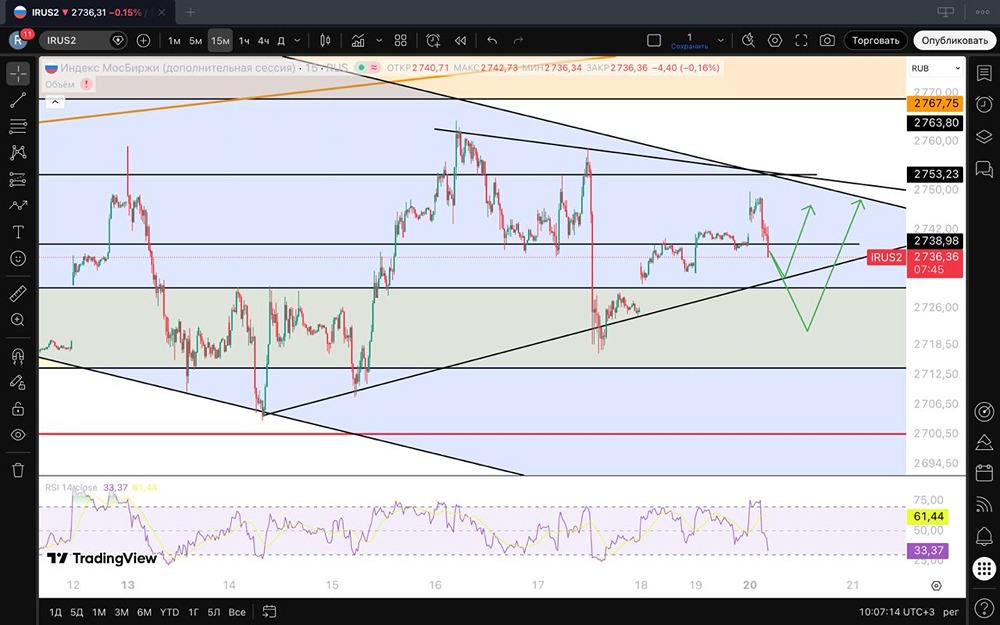Screen dimensions: 1000x625
Task: Open the help center question mark
Action: [x=984, y=608]
